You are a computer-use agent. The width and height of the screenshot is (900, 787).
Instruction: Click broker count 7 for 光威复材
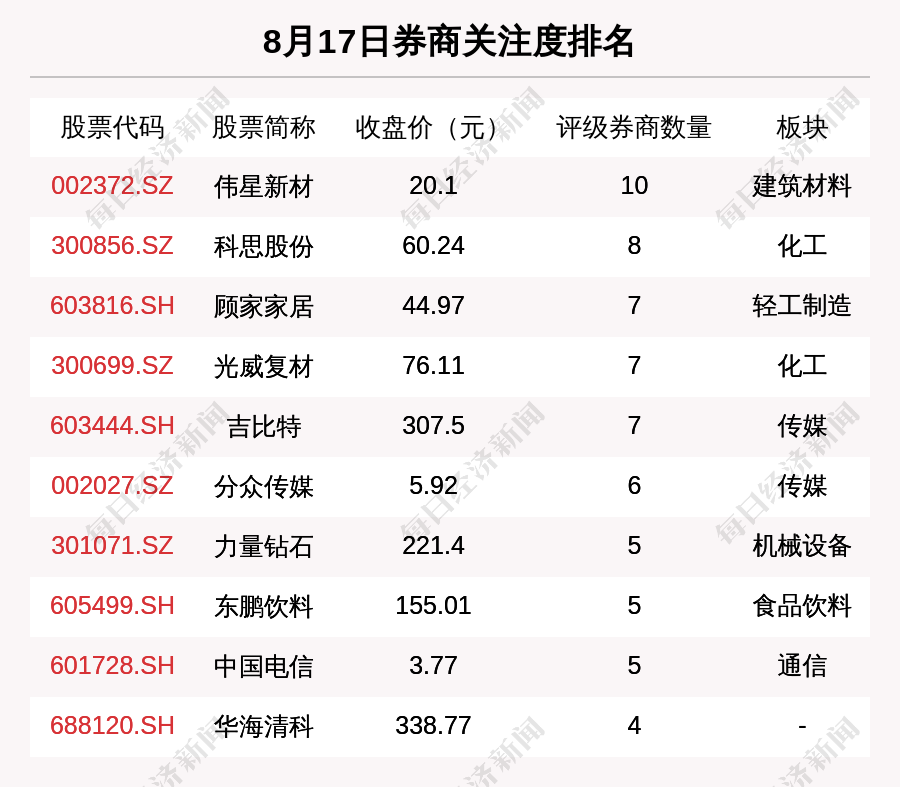pyautogui.click(x=634, y=366)
